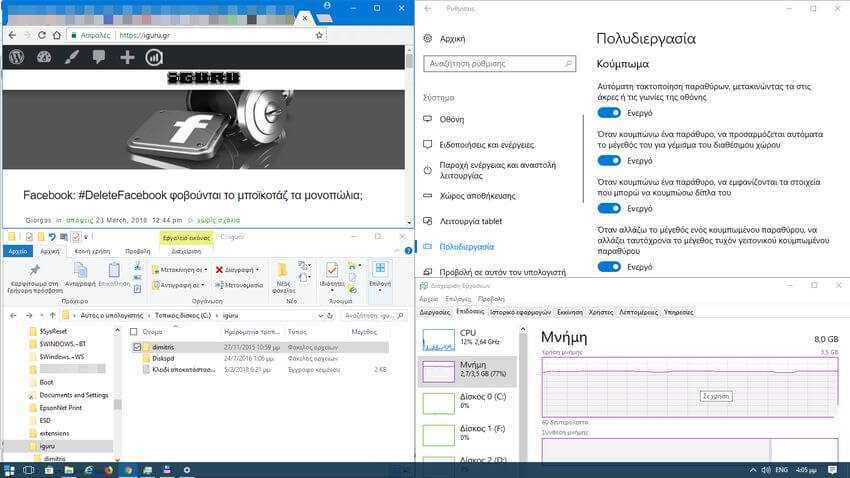Go back in the Settings window
850x478 pixels.
tap(428, 9)
